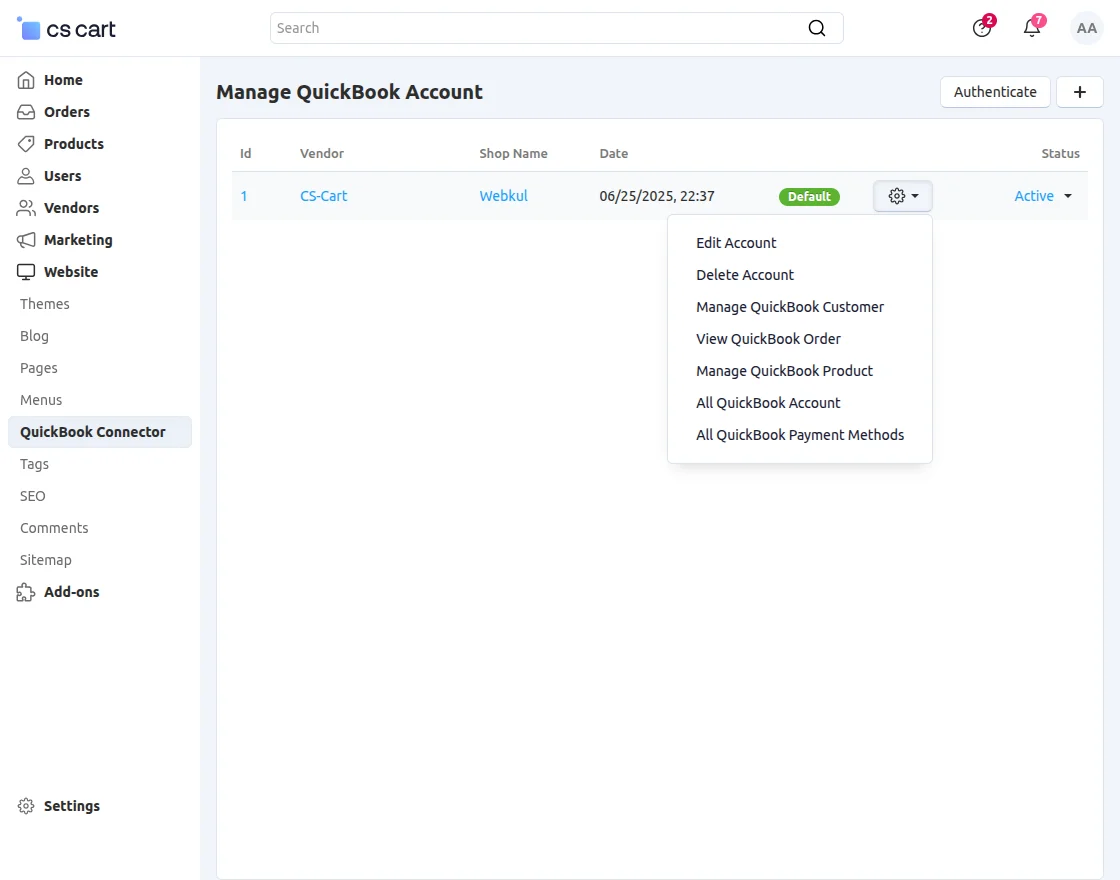Select the Marketing megaphone icon
Viewport: 1120px width, 880px height.
click(25, 239)
